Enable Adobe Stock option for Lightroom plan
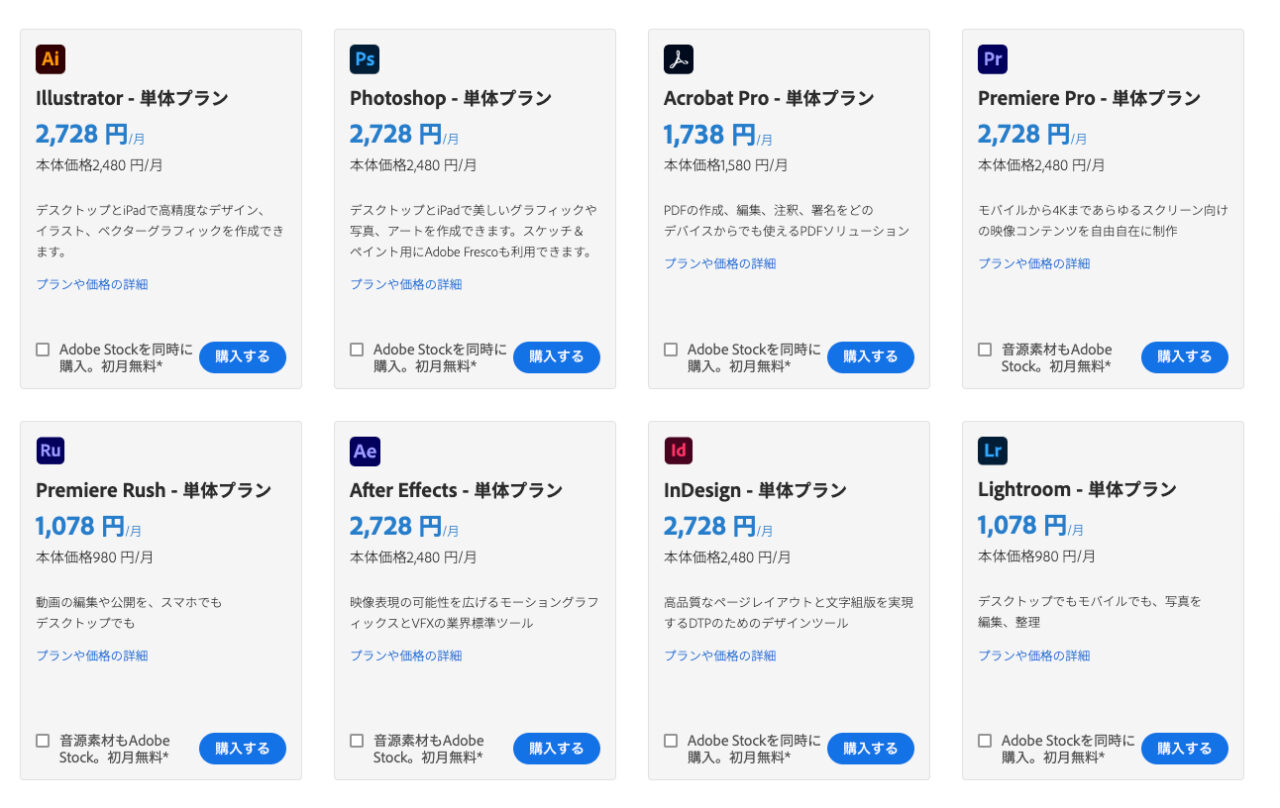The width and height of the screenshot is (1280, 808). click(x=984, y=740)
